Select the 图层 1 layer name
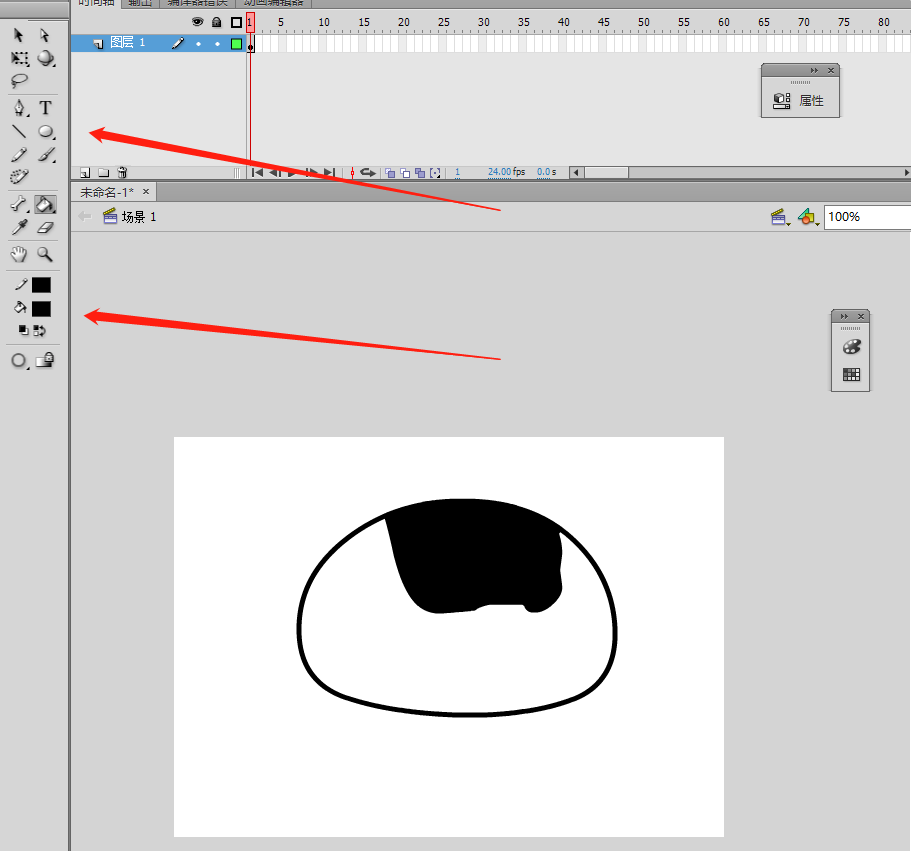This screenshot has width=911, height=851. [x=127, y=42]
